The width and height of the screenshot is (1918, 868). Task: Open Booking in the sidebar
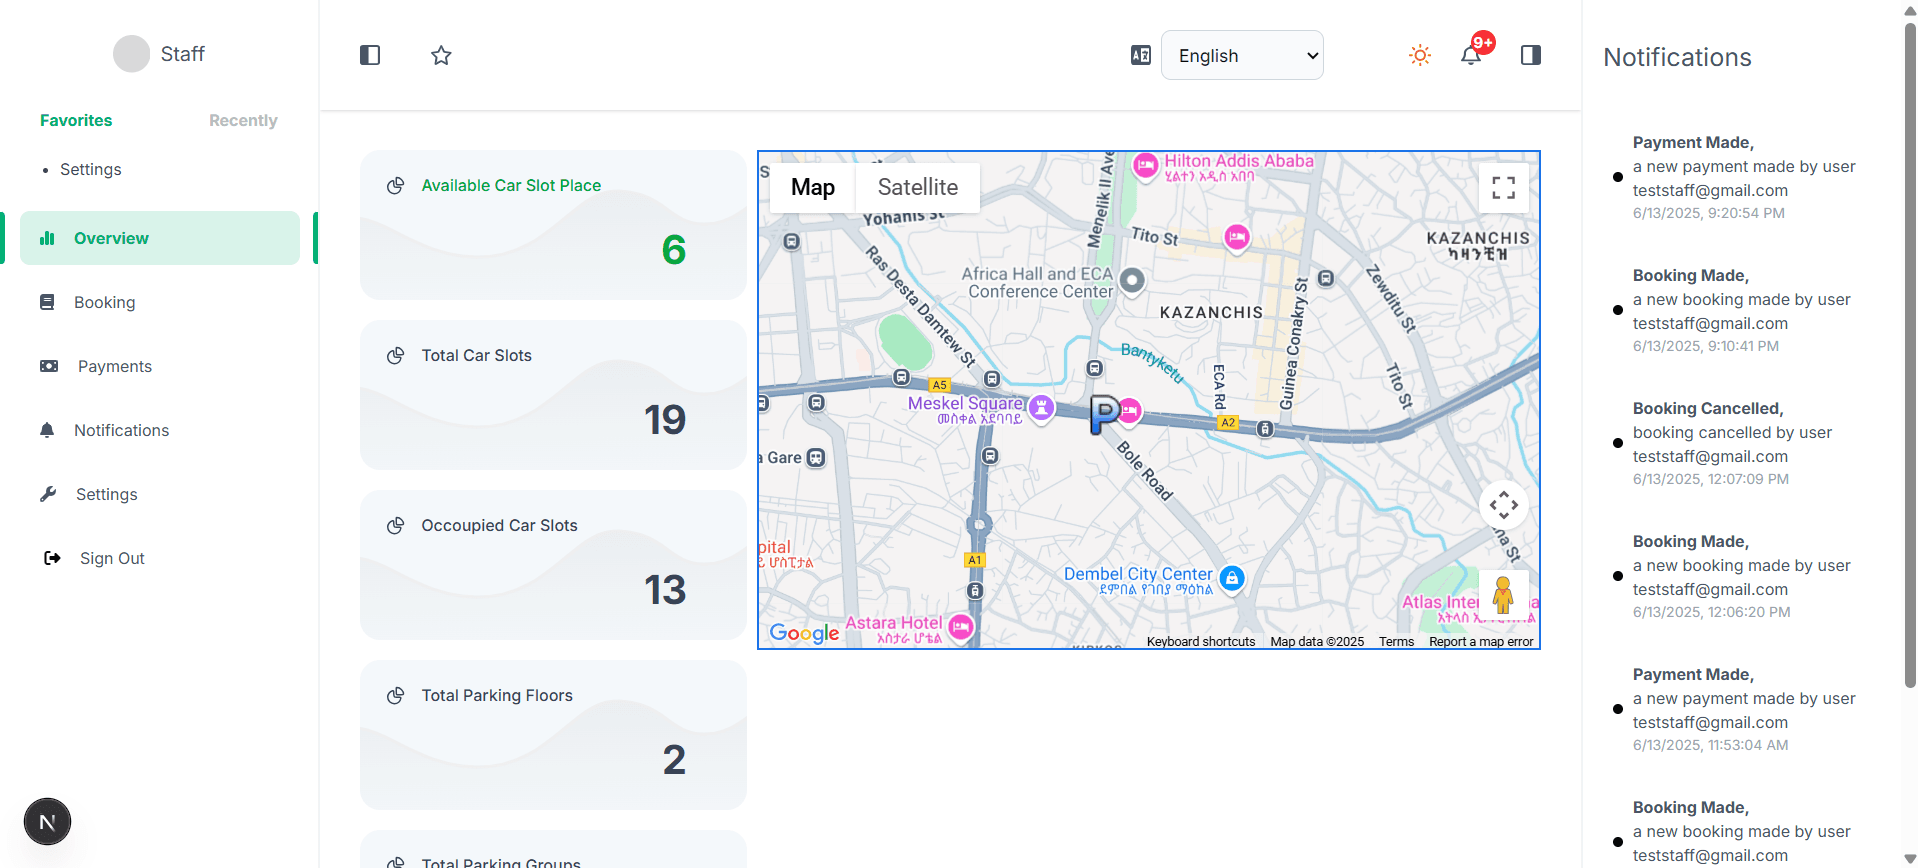[104, 302]
